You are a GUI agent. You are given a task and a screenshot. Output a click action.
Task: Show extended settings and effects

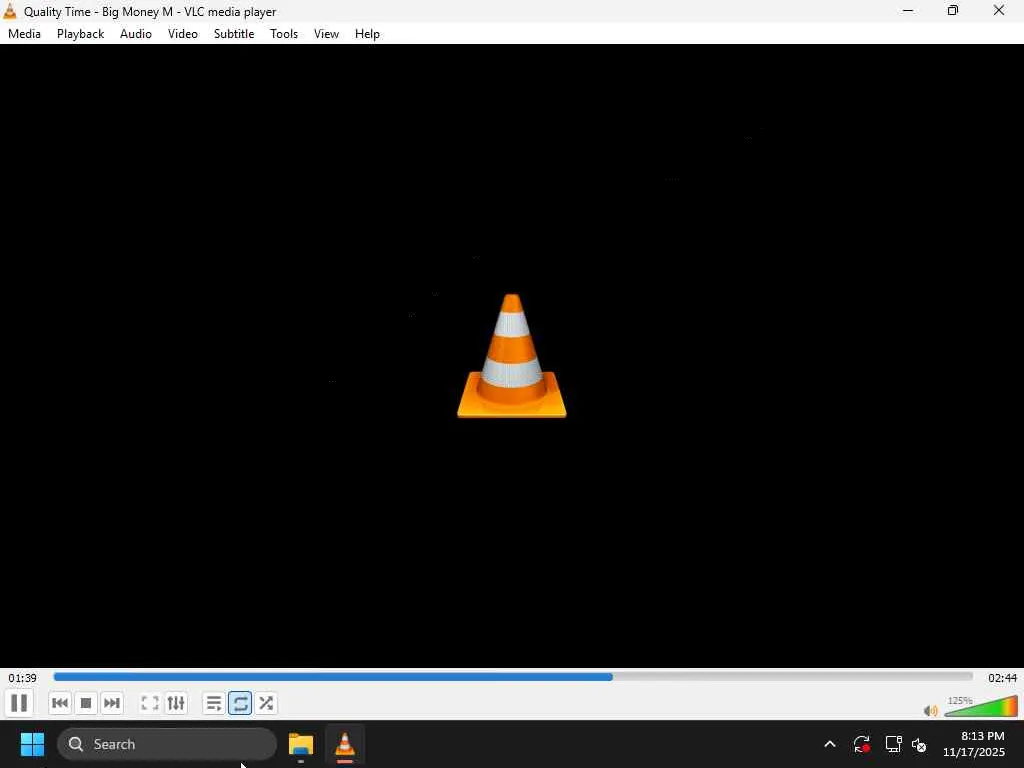[176, 703]
